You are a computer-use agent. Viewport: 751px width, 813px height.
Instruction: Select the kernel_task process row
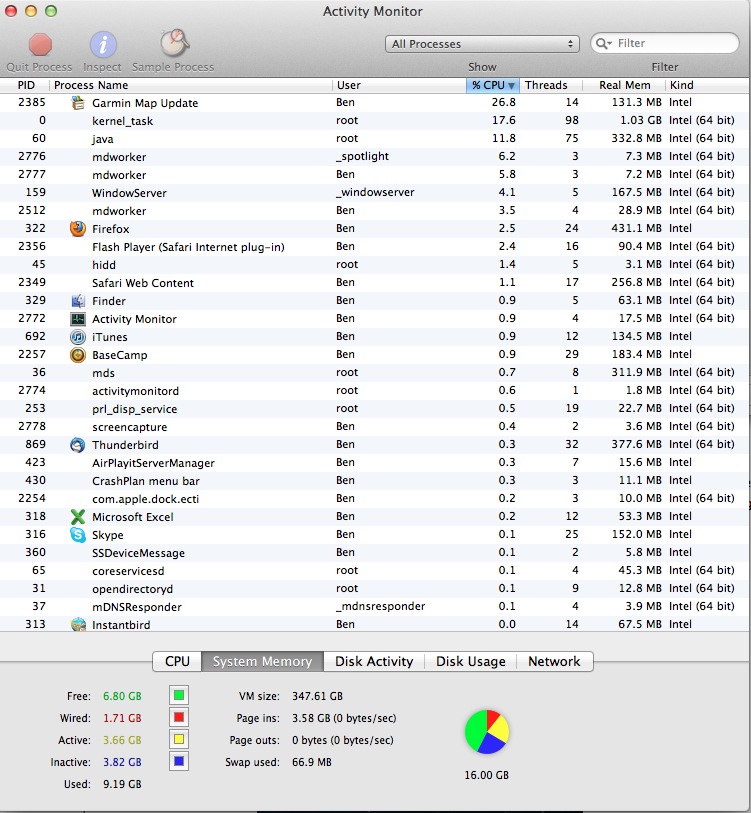tap(375, 120)
